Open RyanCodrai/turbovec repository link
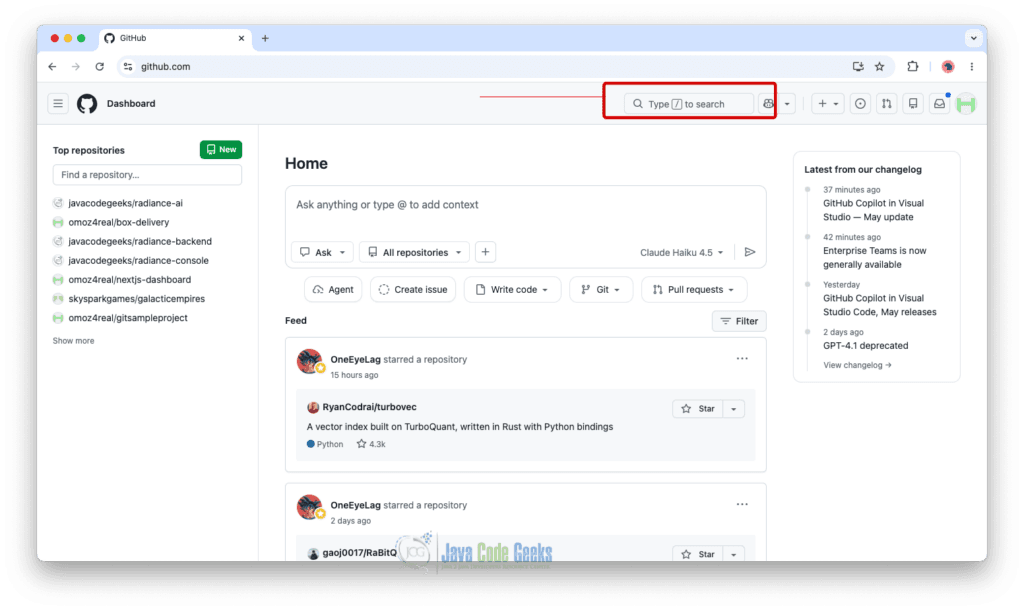 click(369, 407)
